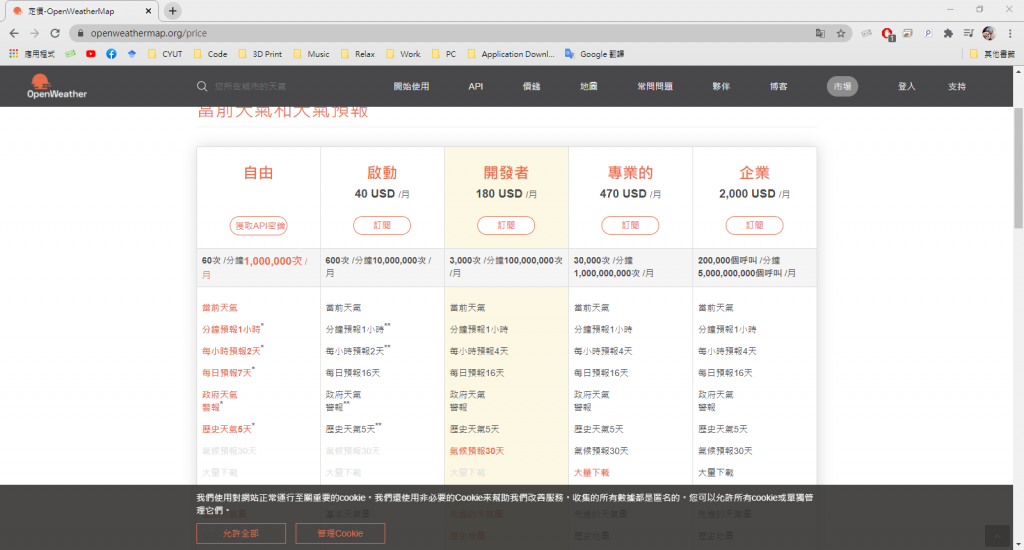Open the 其他書籤 bookmarks folder

point(992,54)
